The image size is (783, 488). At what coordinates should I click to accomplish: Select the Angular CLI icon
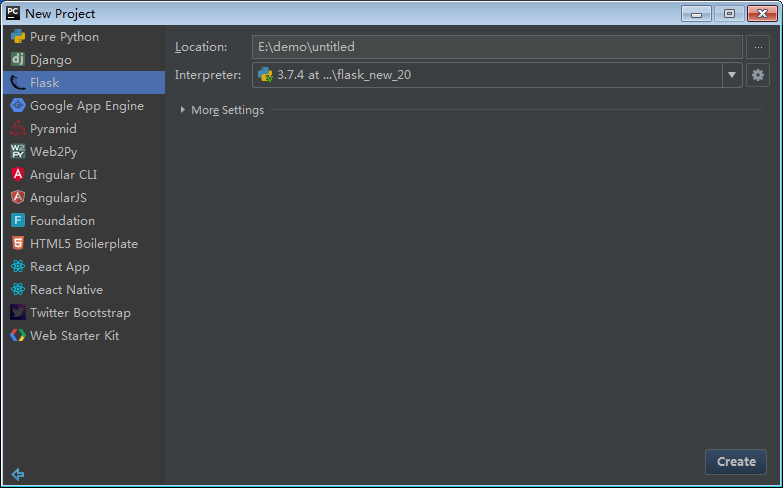coord(18,174)
